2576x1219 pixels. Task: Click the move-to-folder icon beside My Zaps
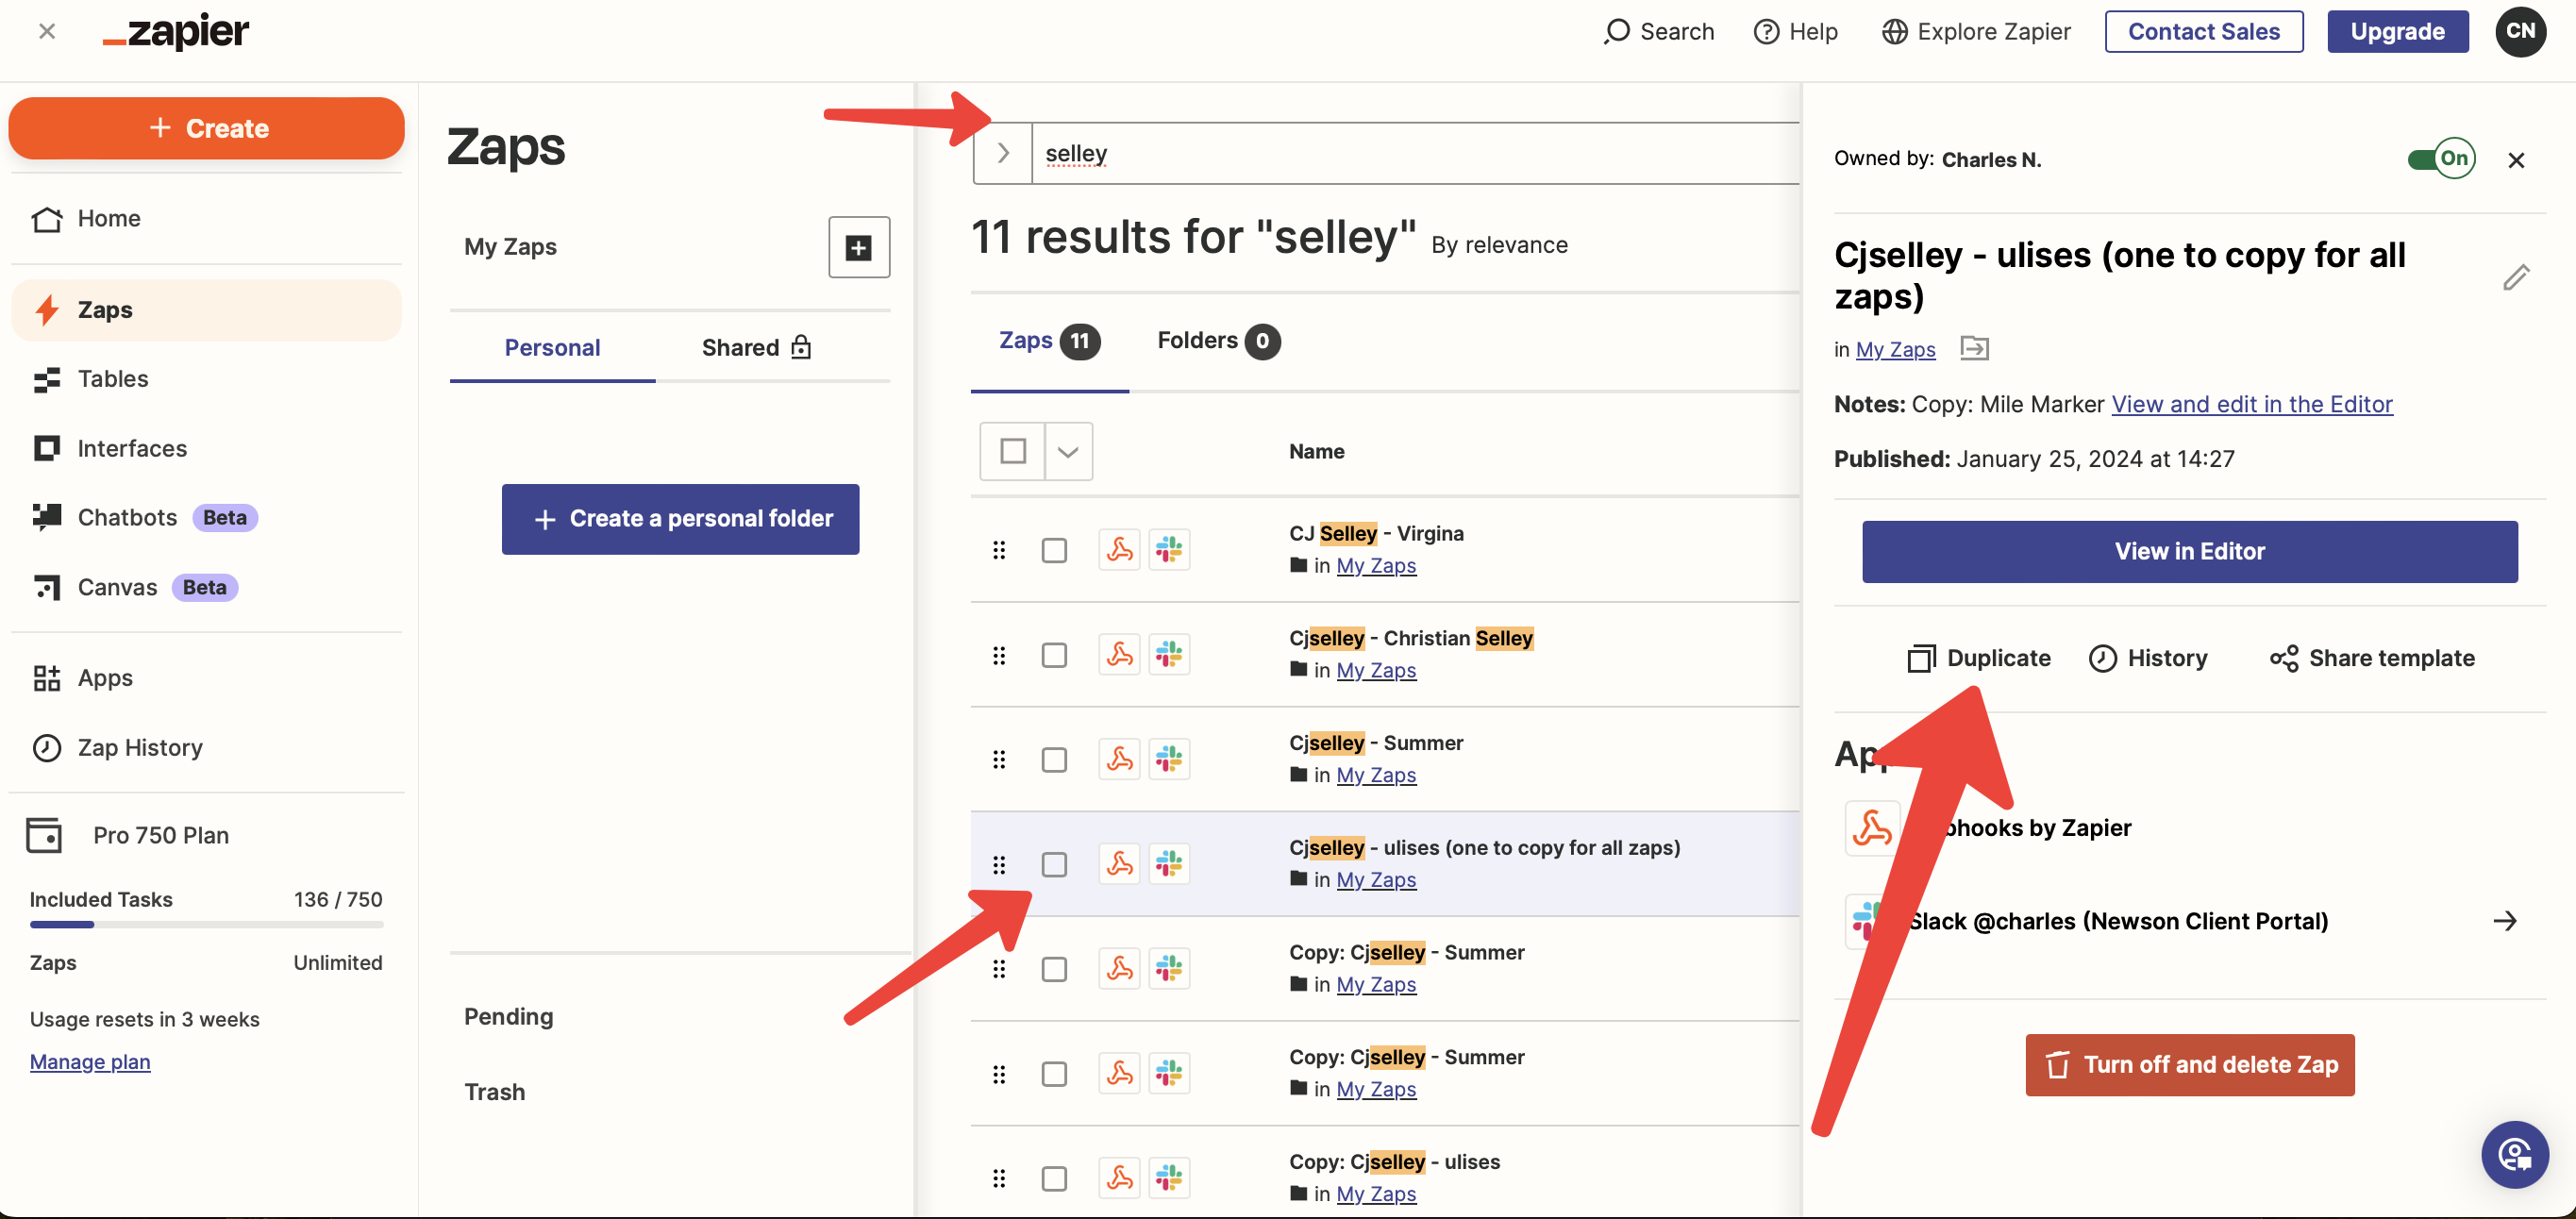(1974, 348)
